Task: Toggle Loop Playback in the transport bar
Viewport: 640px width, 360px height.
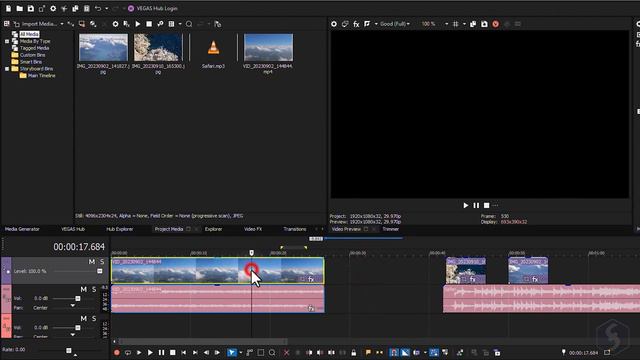Action: (x=128, y=353)
